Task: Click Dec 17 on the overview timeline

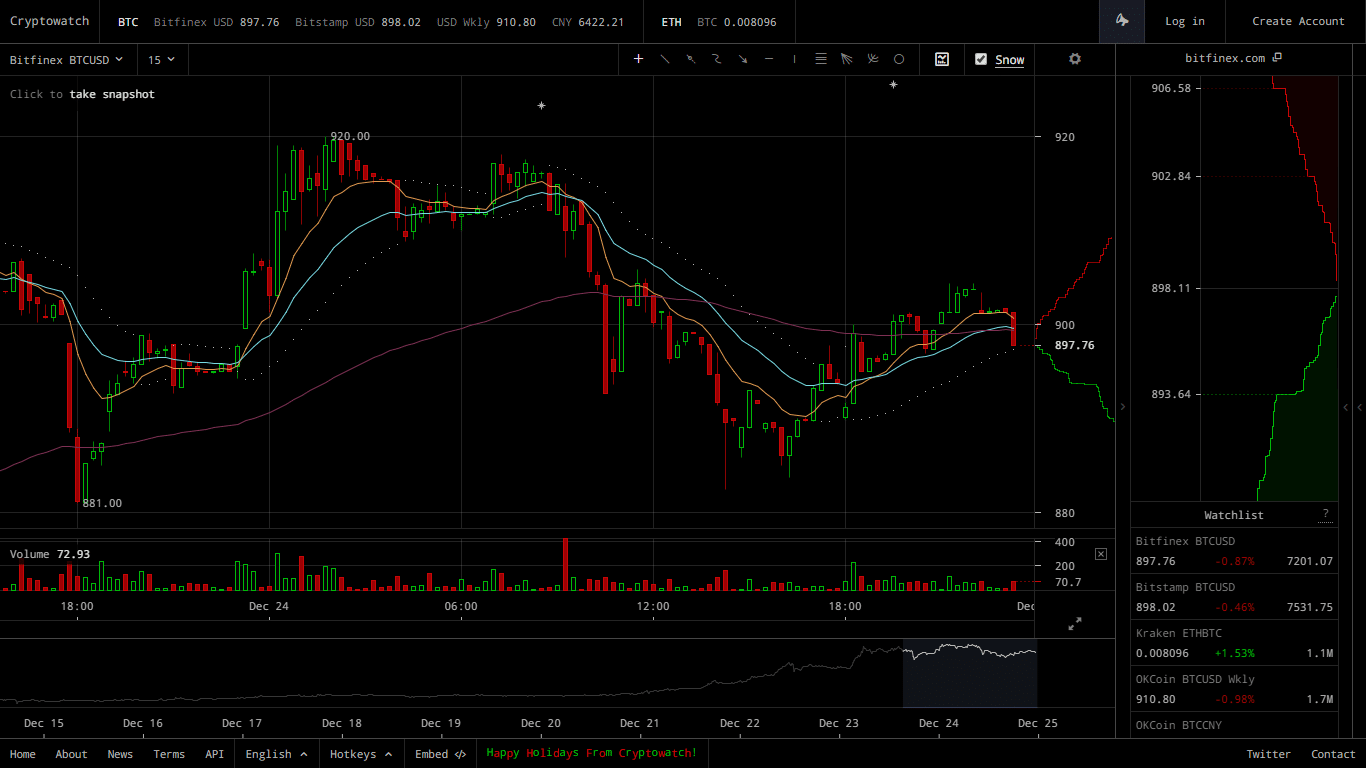Action: click(242, 723)
